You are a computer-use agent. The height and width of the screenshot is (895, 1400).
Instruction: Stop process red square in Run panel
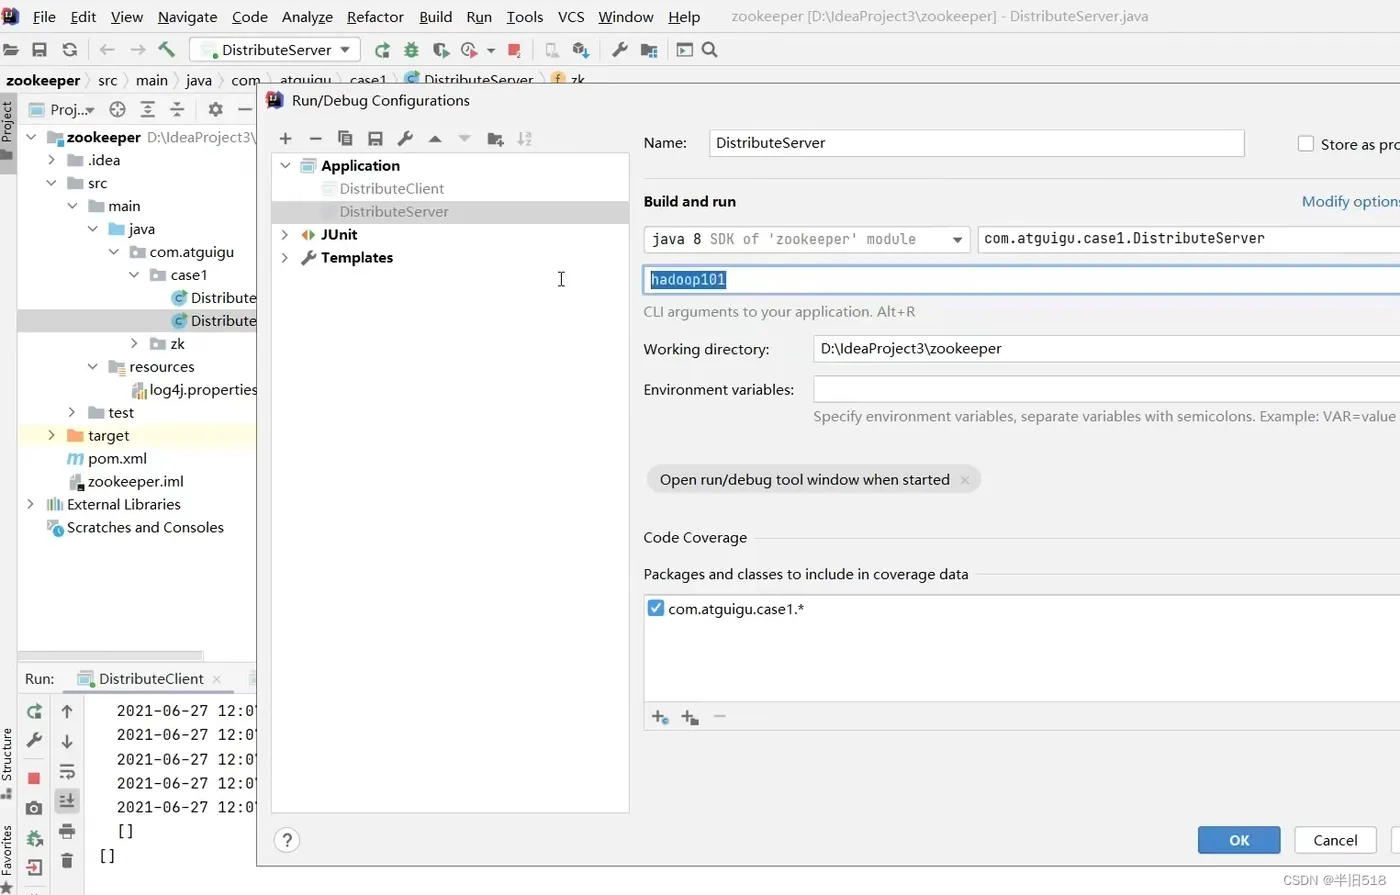click(34, 778)
